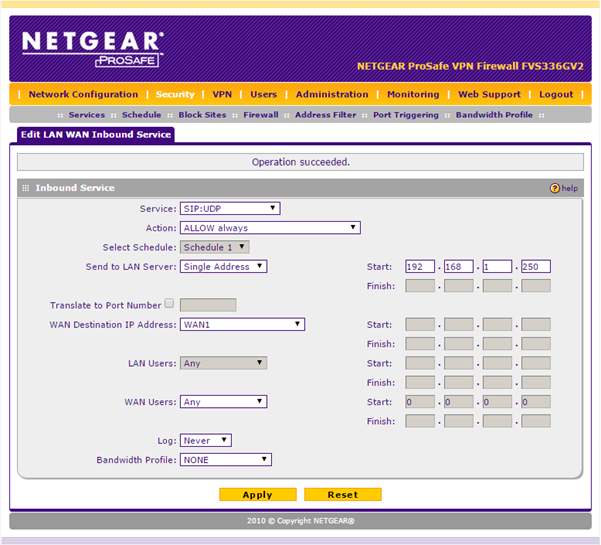Screen dimensions: 601x545
Task: Open Network Configuration menu
Action: pyautogui.click(x=83, y=94)
